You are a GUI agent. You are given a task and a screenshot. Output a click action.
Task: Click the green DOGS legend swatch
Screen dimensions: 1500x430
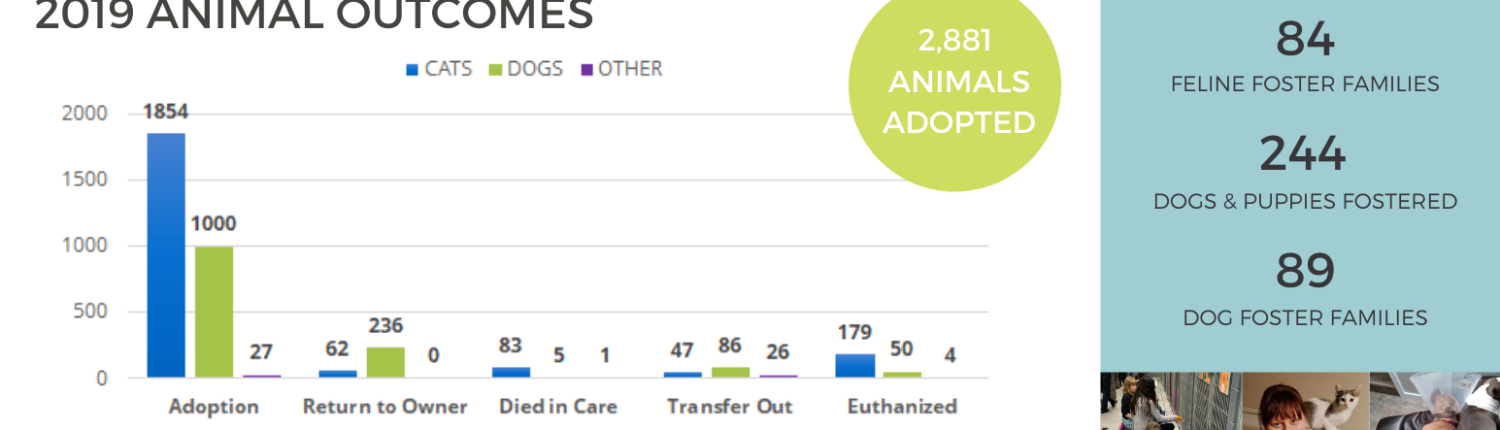[x=495, y=70]
